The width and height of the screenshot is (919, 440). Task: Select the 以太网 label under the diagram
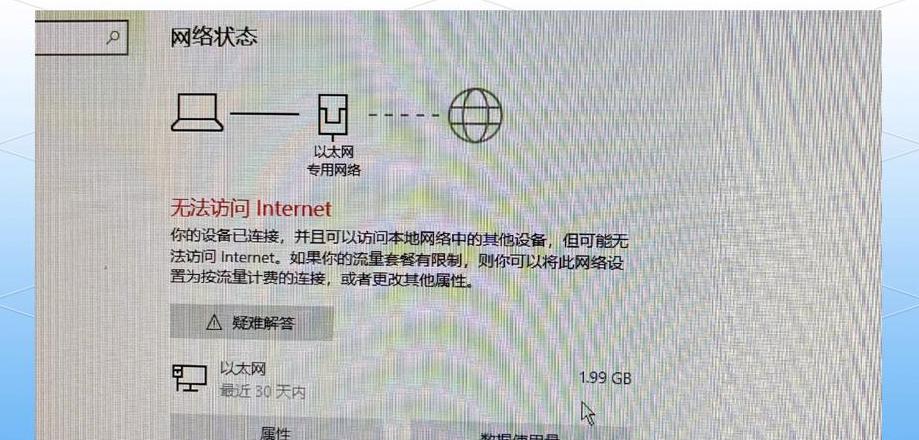pos(333,153)
